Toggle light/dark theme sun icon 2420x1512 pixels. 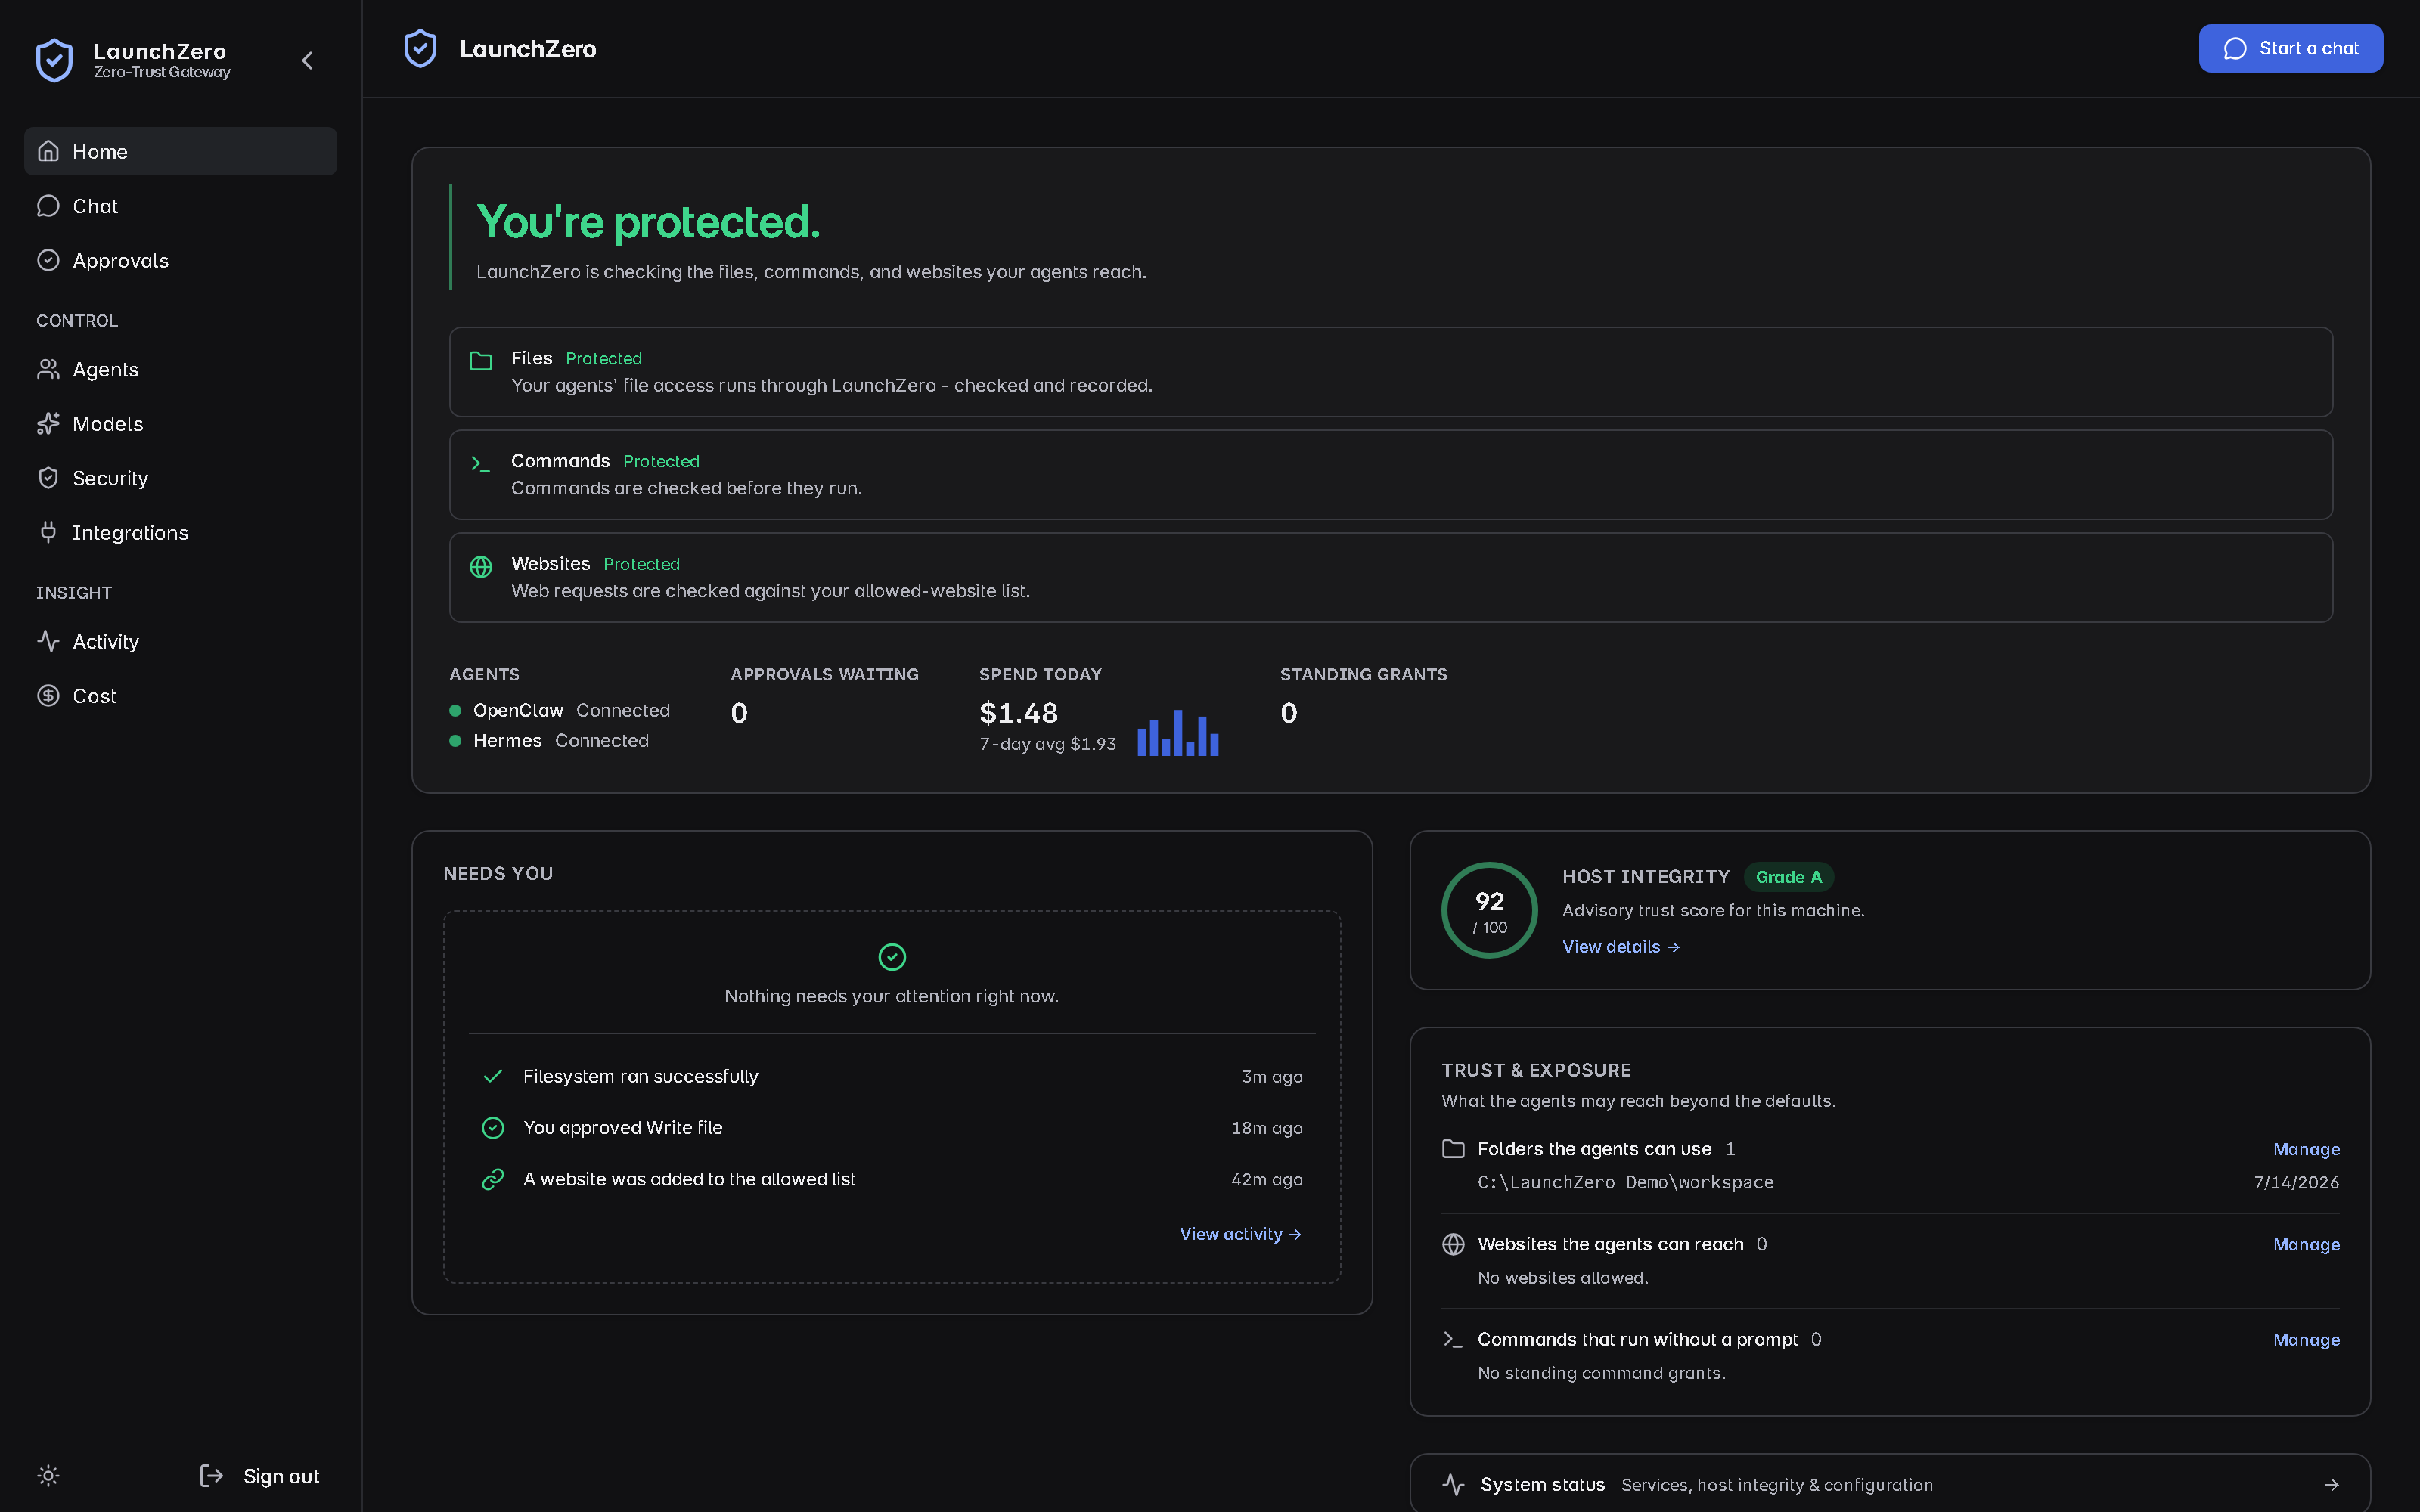pos(48,1475)
